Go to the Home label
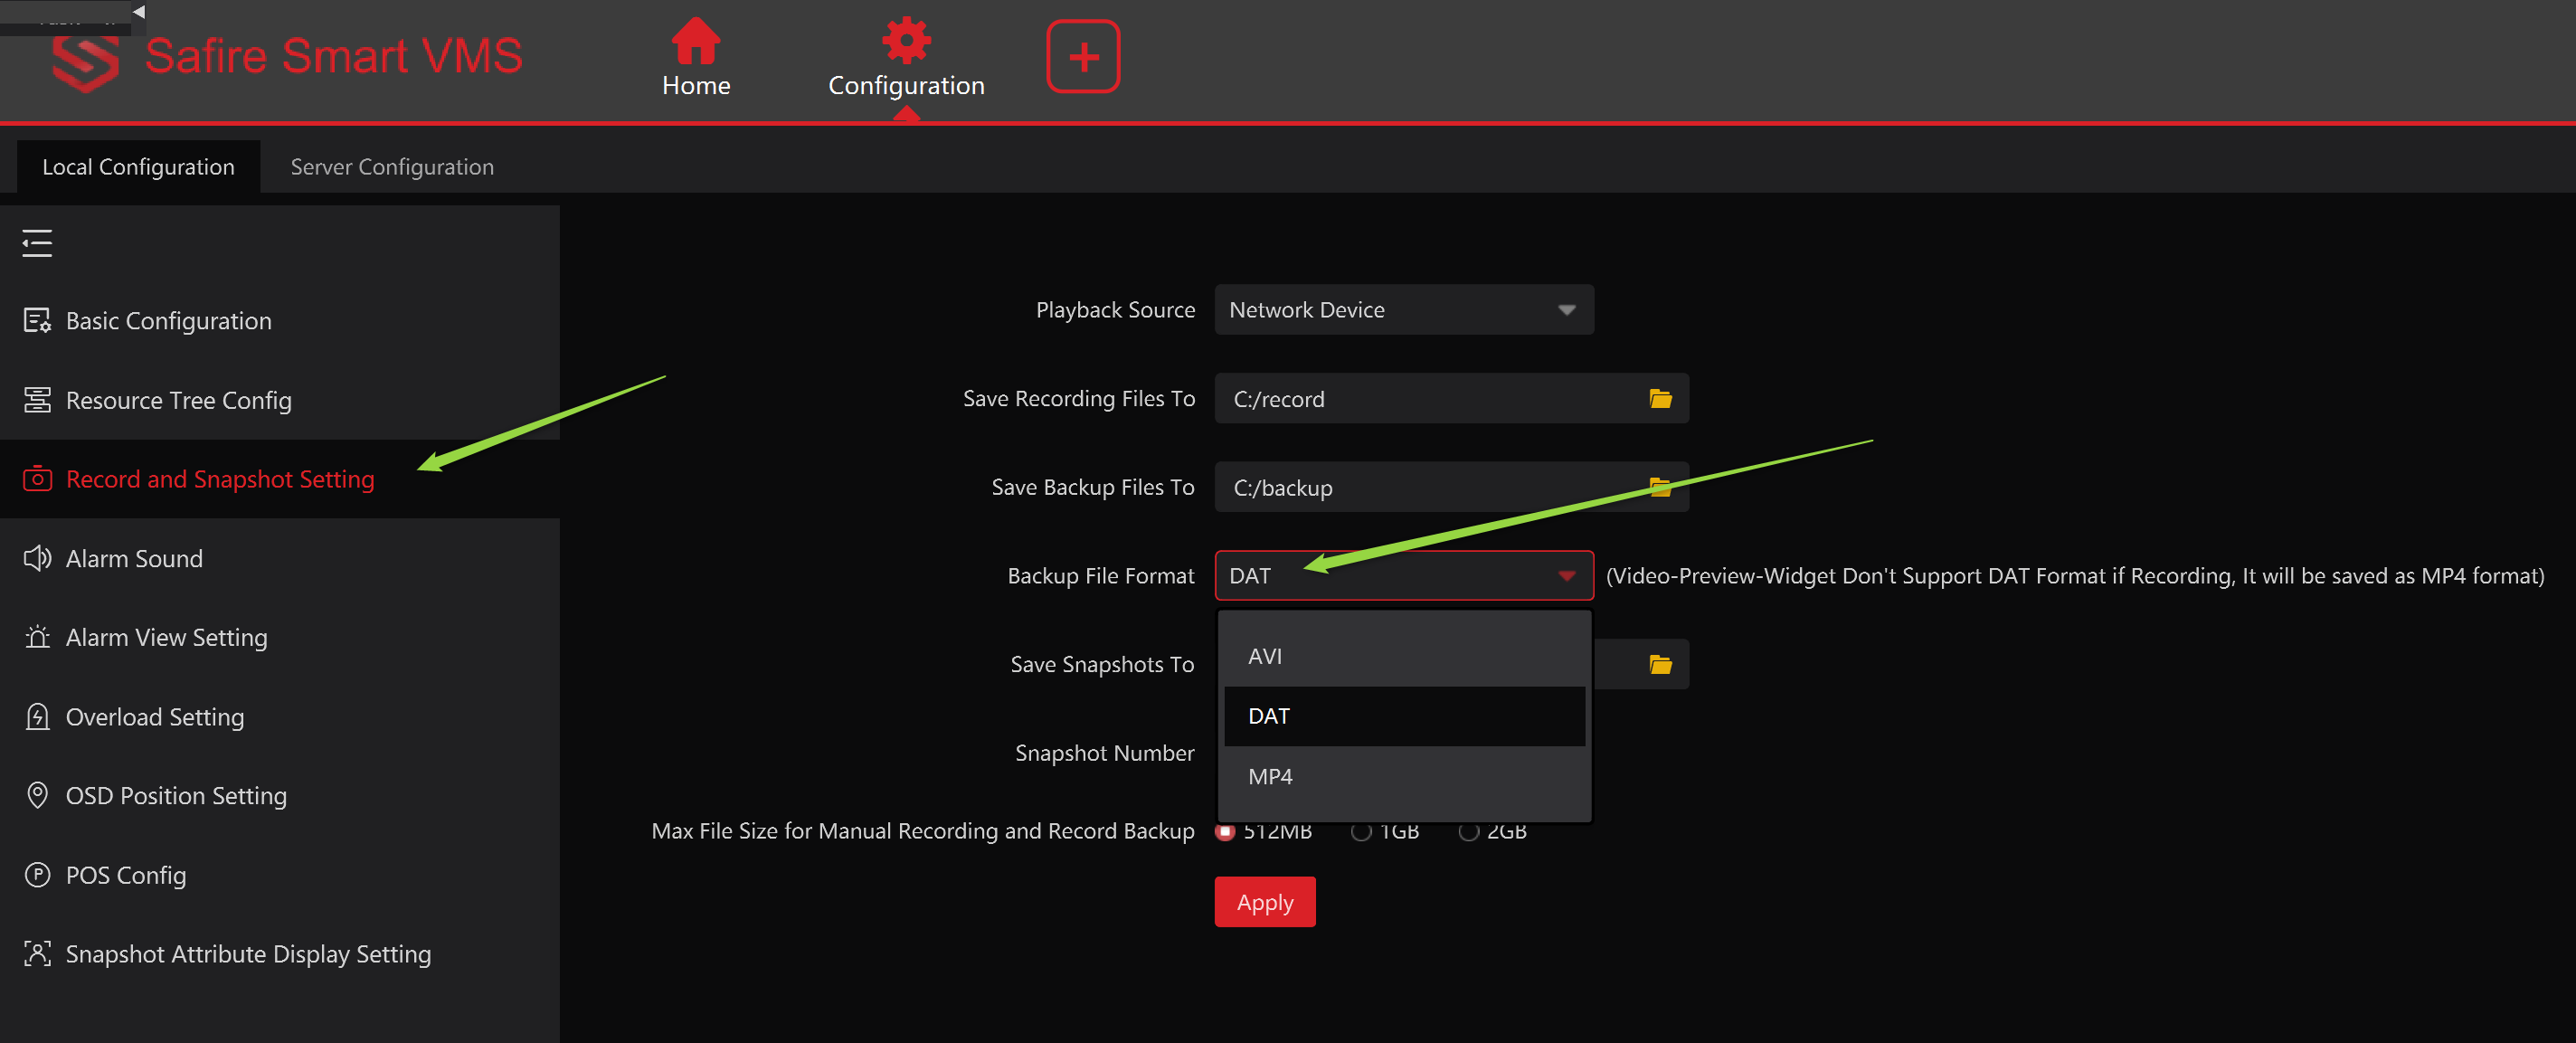The image size is (2576, 1043). [x=696, y=86]
